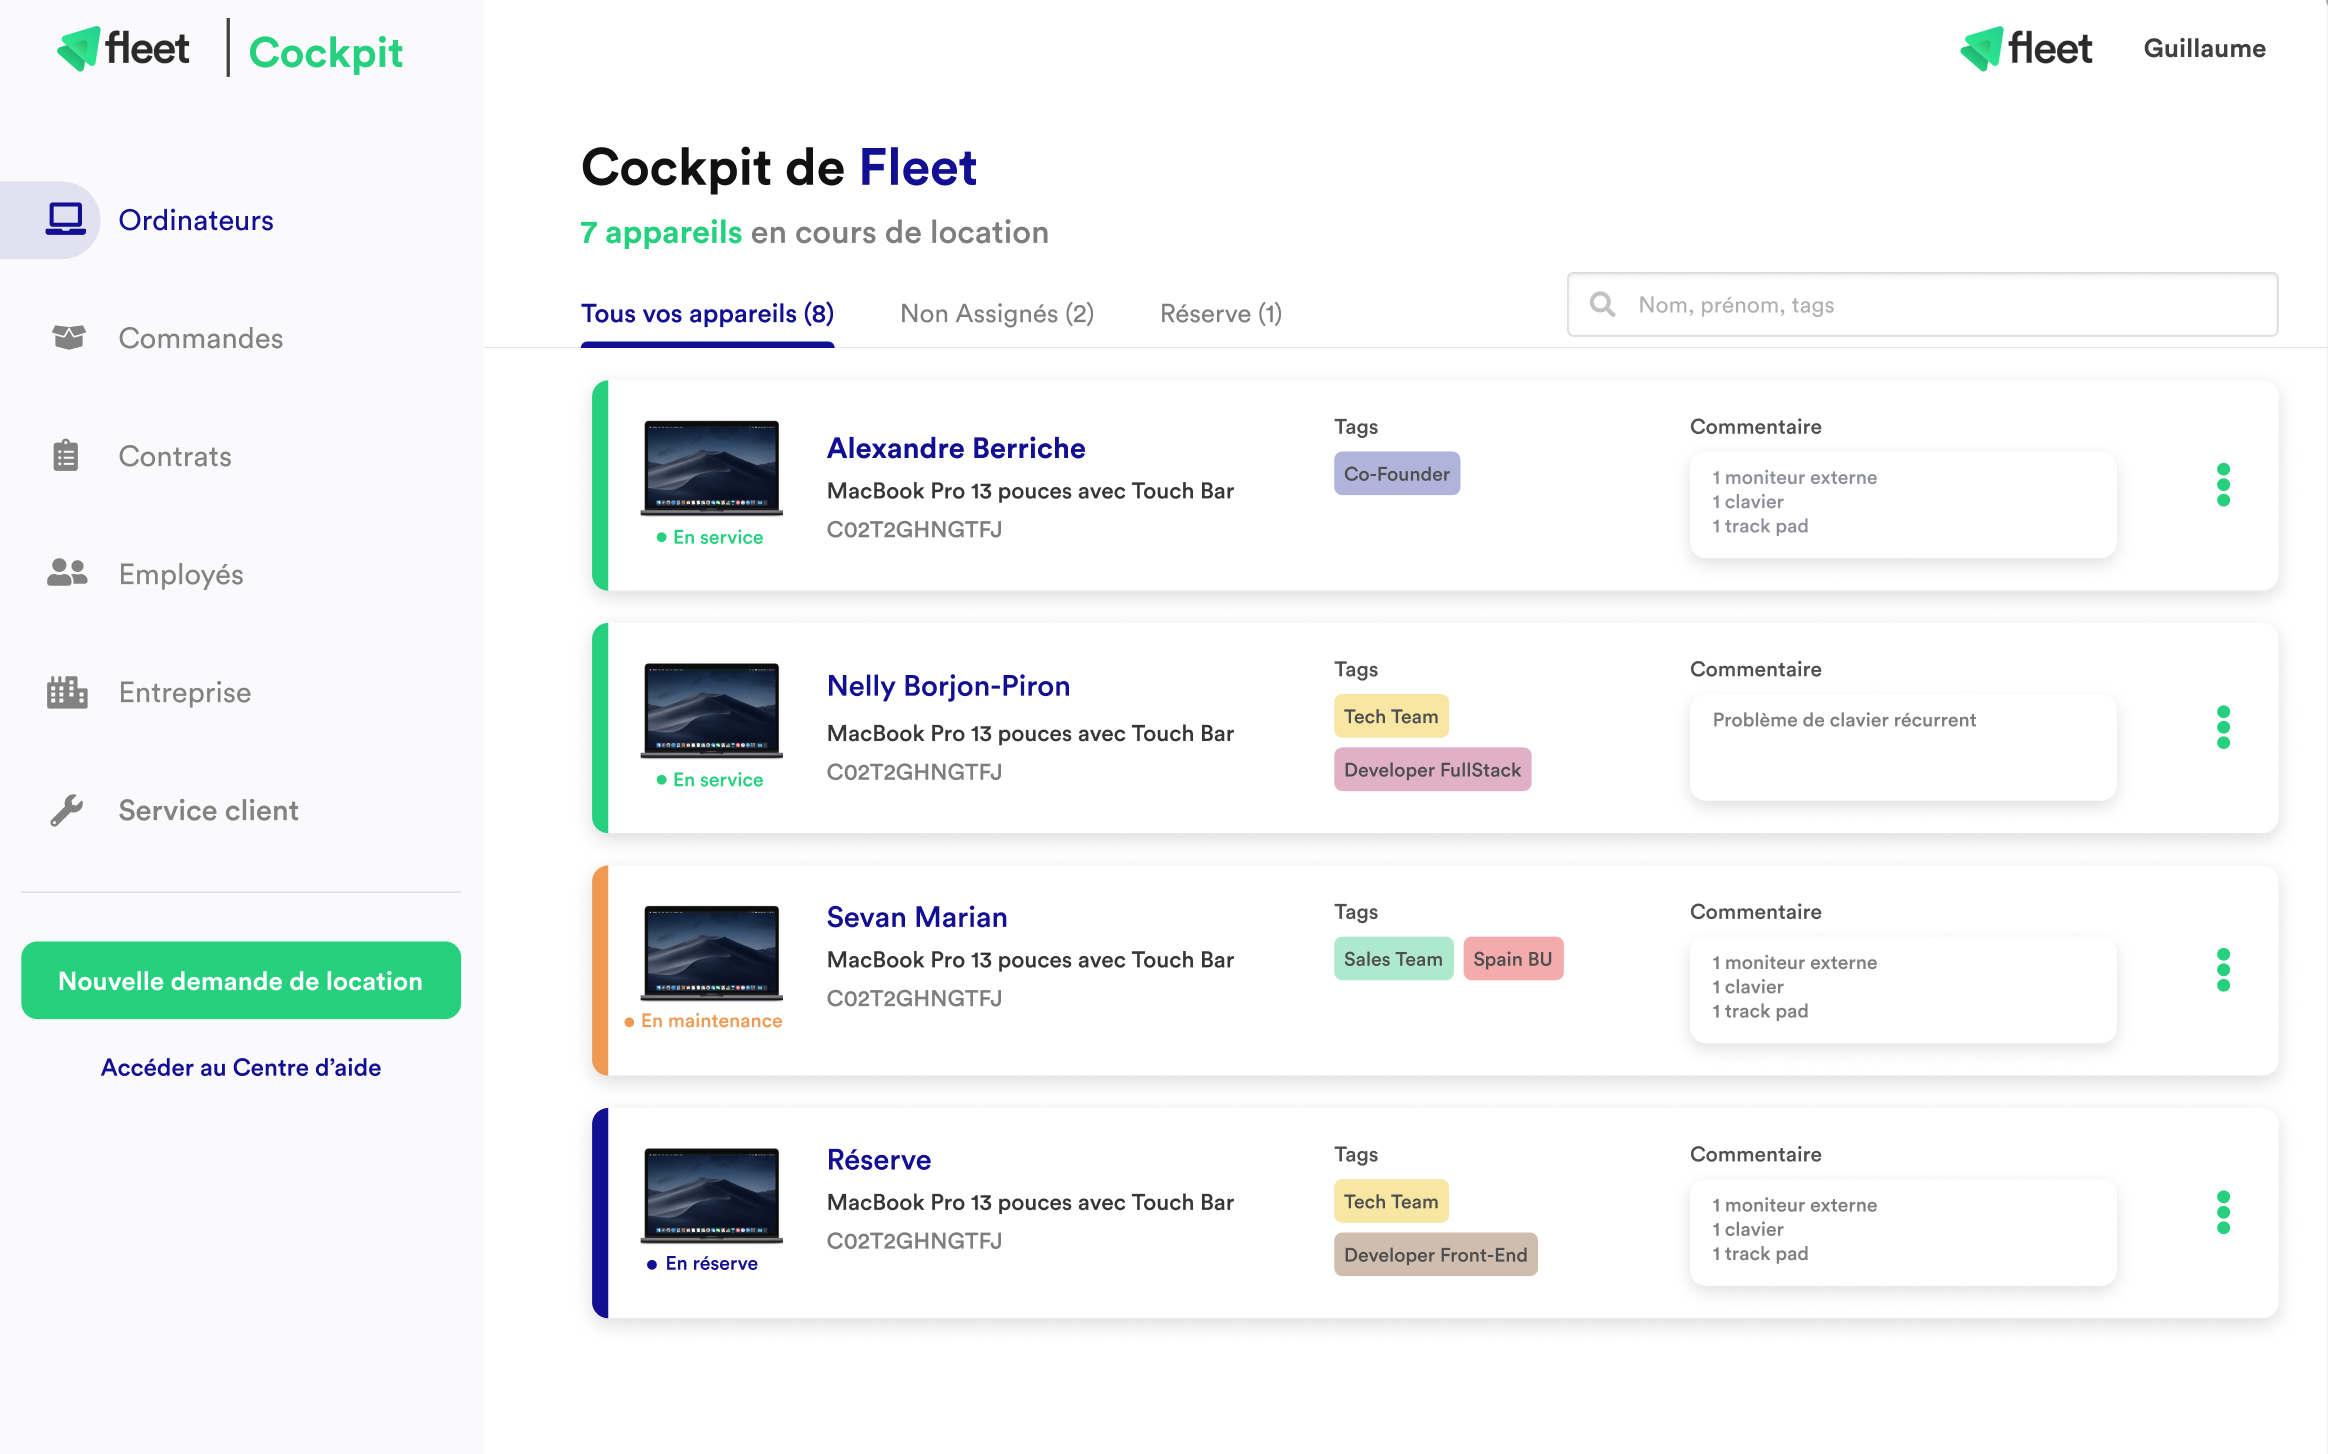Open the three-dot menu for Alexandre Berriche

click(x=2223, y=485)
